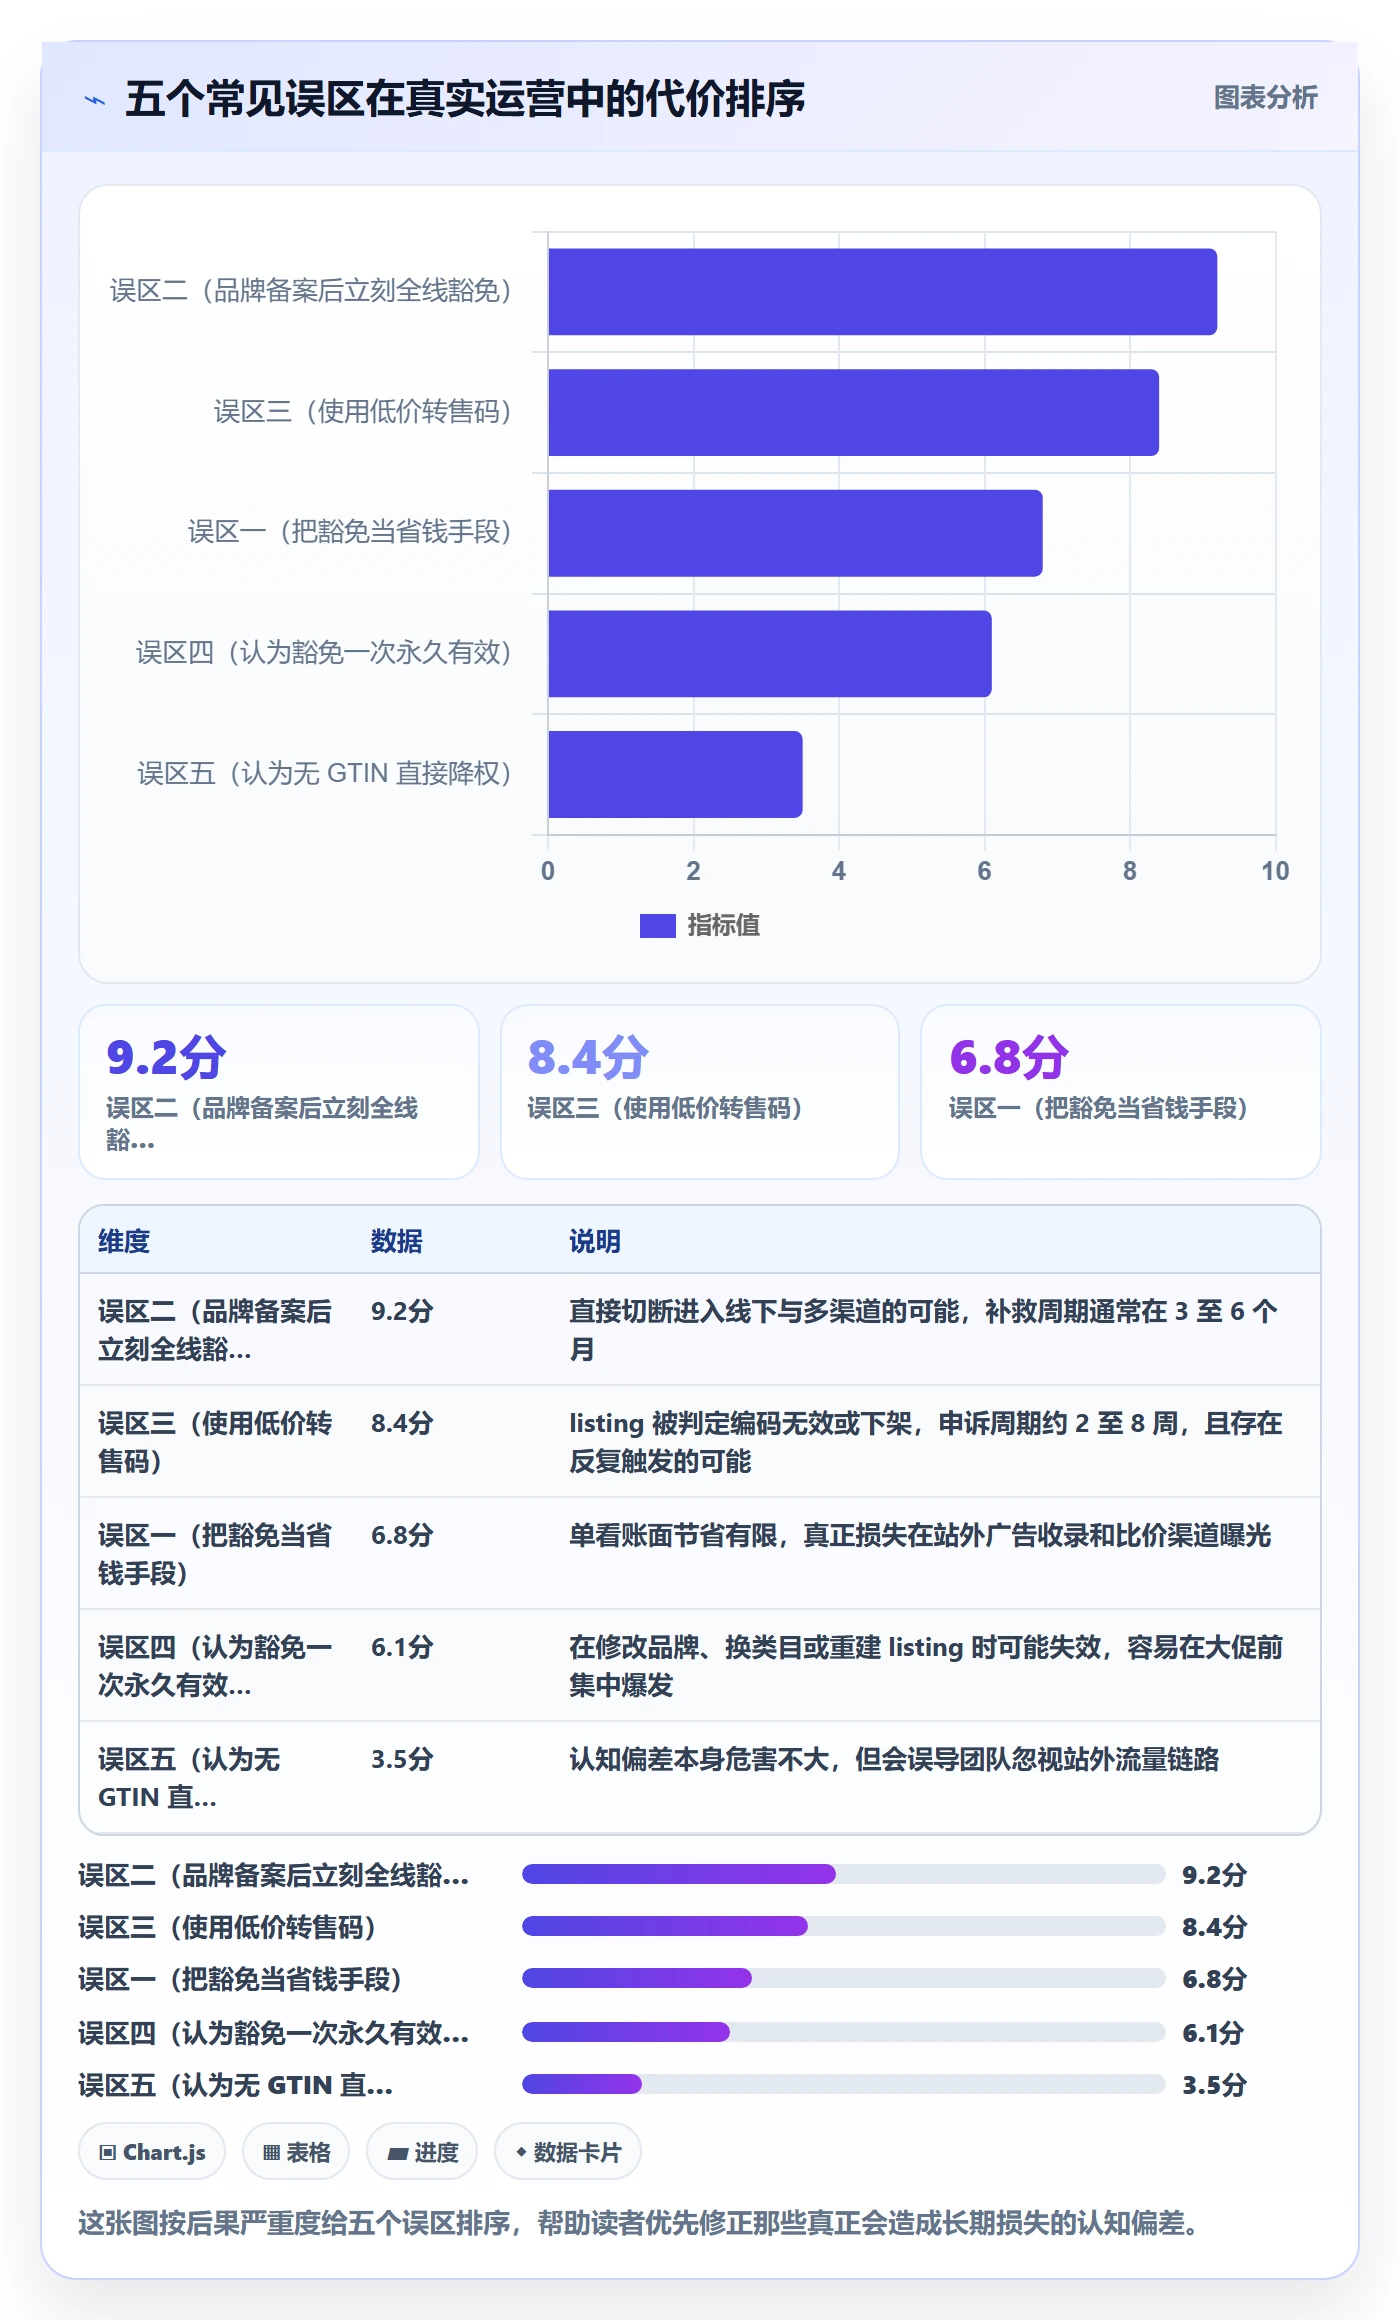The width and height of the screenshot is (1400, 2320).
Task: Select the Chart.js tag
Action: point(152,2152)
